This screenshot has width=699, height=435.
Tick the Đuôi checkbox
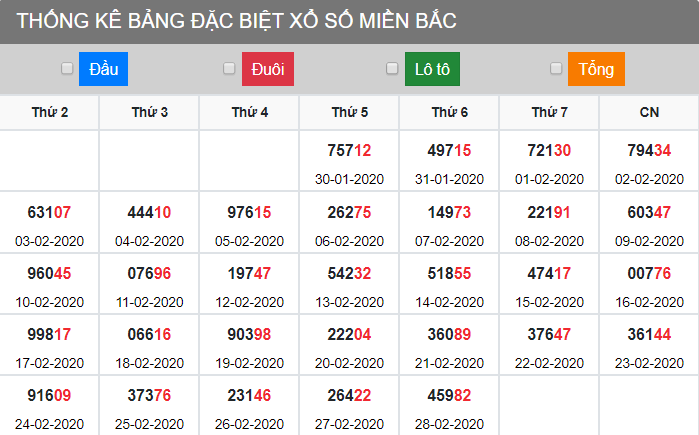coord(229,69)
